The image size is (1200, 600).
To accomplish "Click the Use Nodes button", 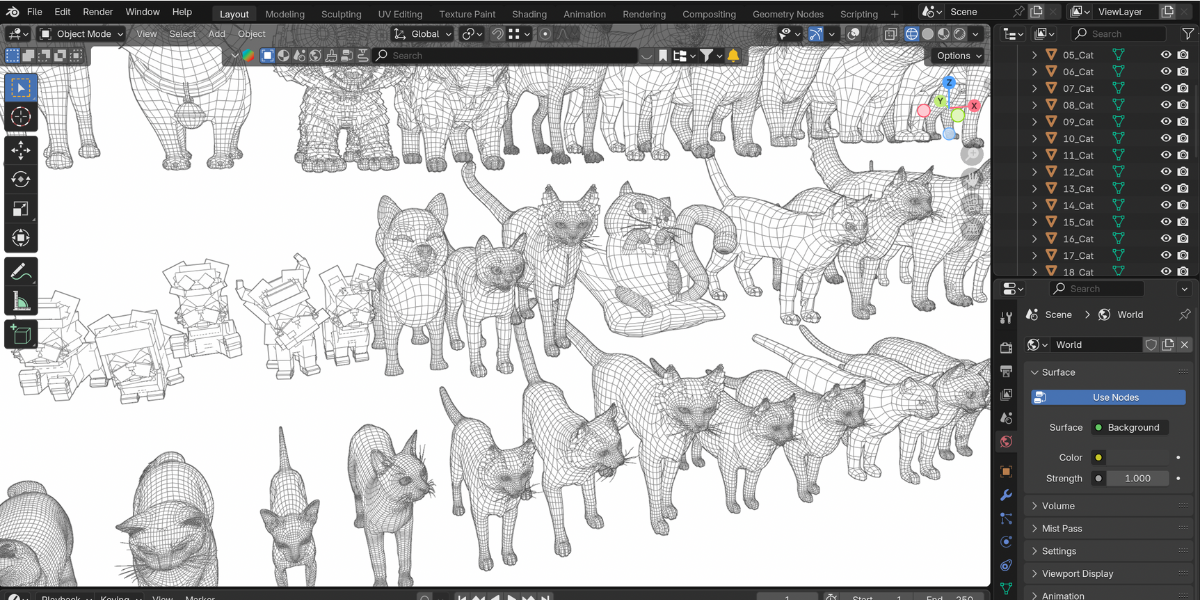I will coord(1108,397).
